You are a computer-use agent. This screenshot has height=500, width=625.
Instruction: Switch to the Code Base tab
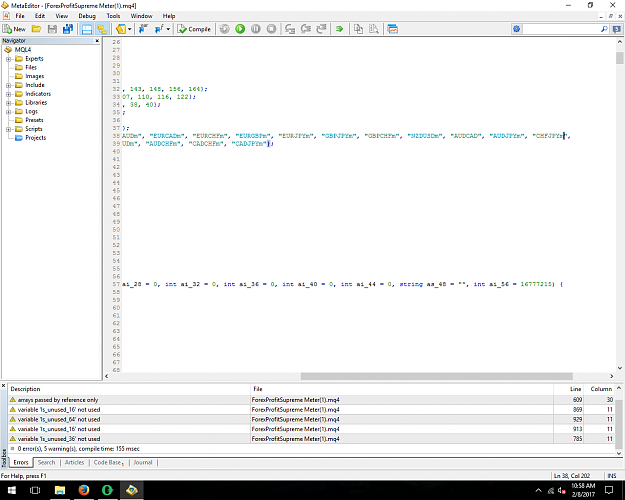click(108, 463)
